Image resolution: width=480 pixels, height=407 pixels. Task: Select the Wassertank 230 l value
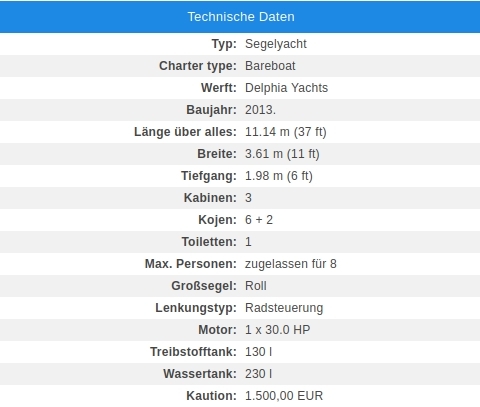[258, 374]
